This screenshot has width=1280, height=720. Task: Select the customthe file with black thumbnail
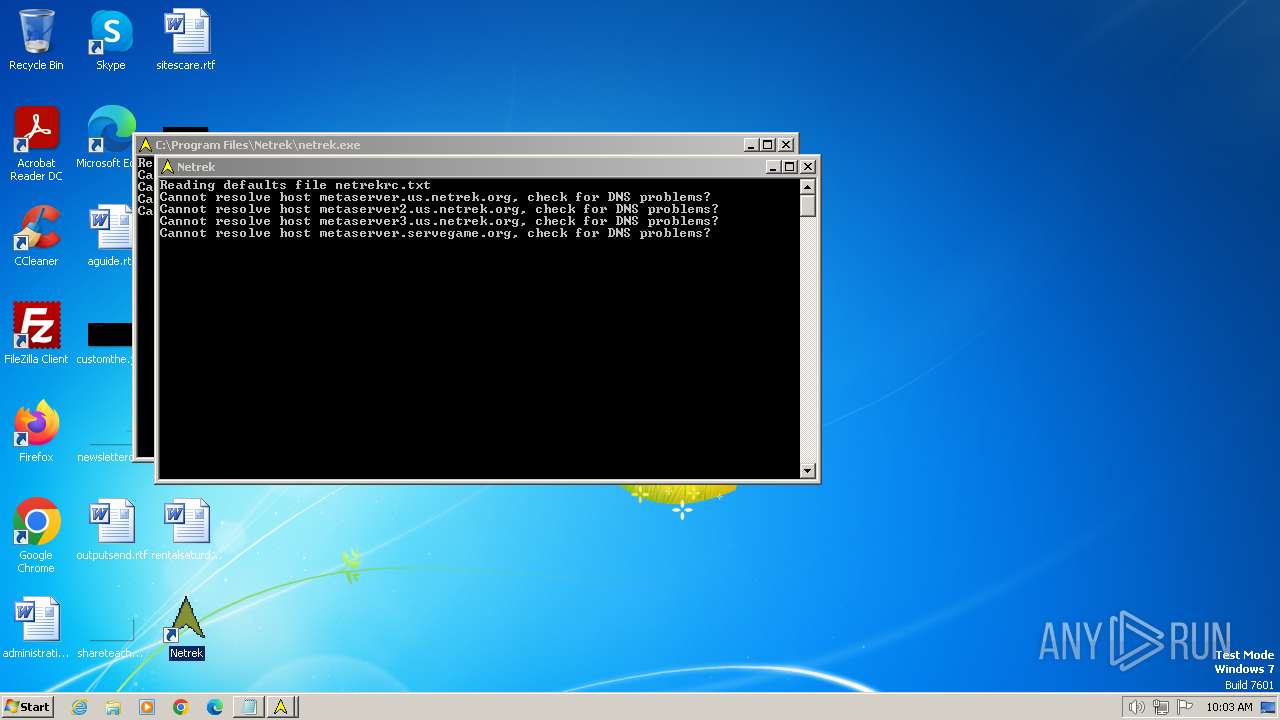point(106,341)
